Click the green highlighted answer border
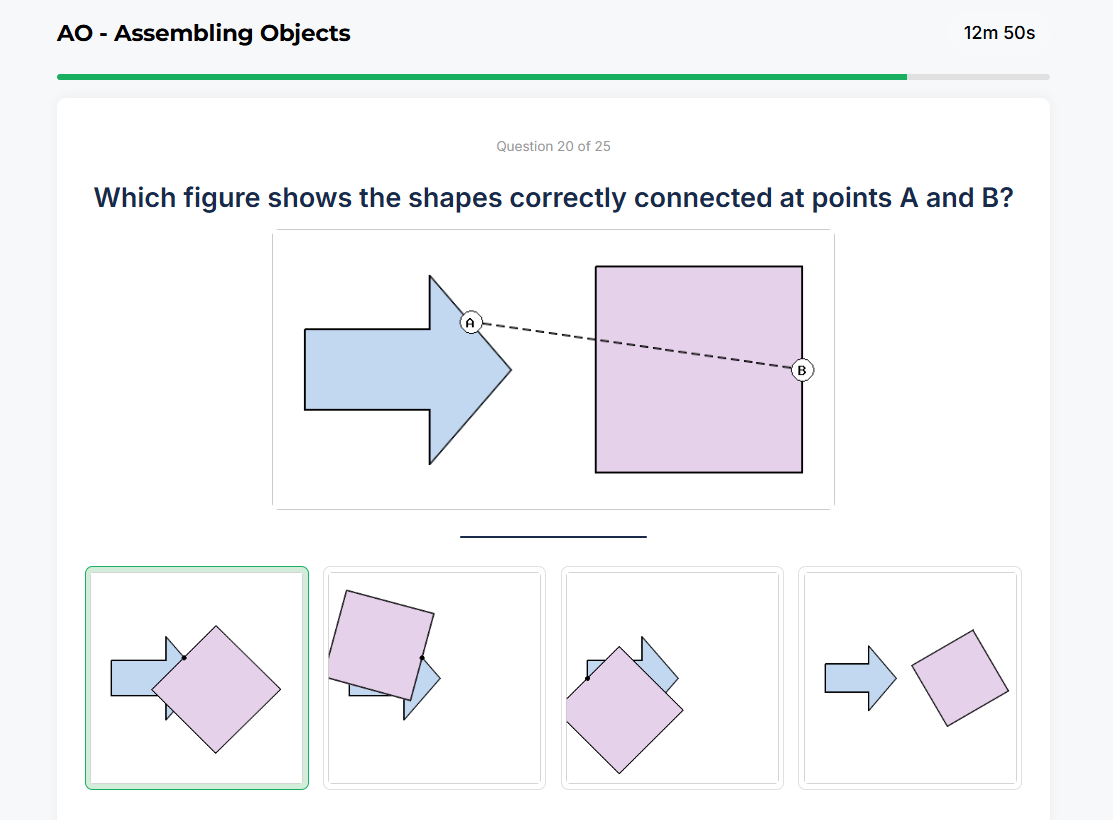This screenshot has height=820, width=1113. (x=197, y=568)
